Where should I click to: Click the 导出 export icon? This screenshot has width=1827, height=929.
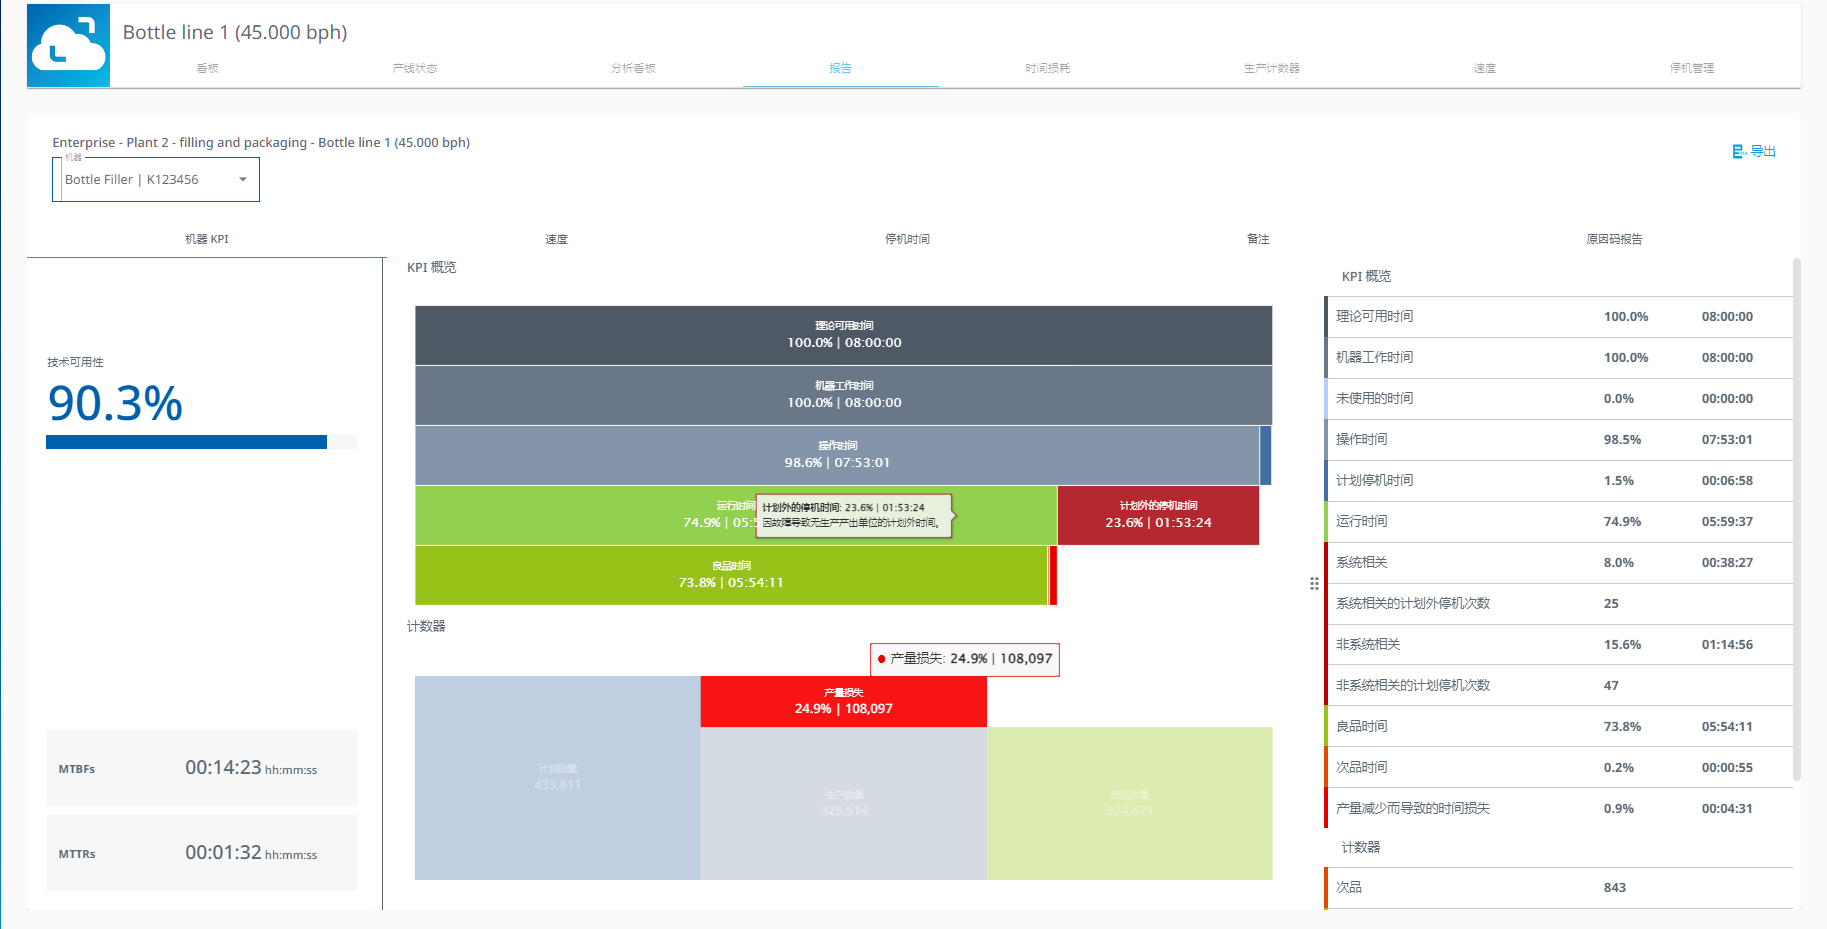pyautogui.click(x=1739, y=152)
